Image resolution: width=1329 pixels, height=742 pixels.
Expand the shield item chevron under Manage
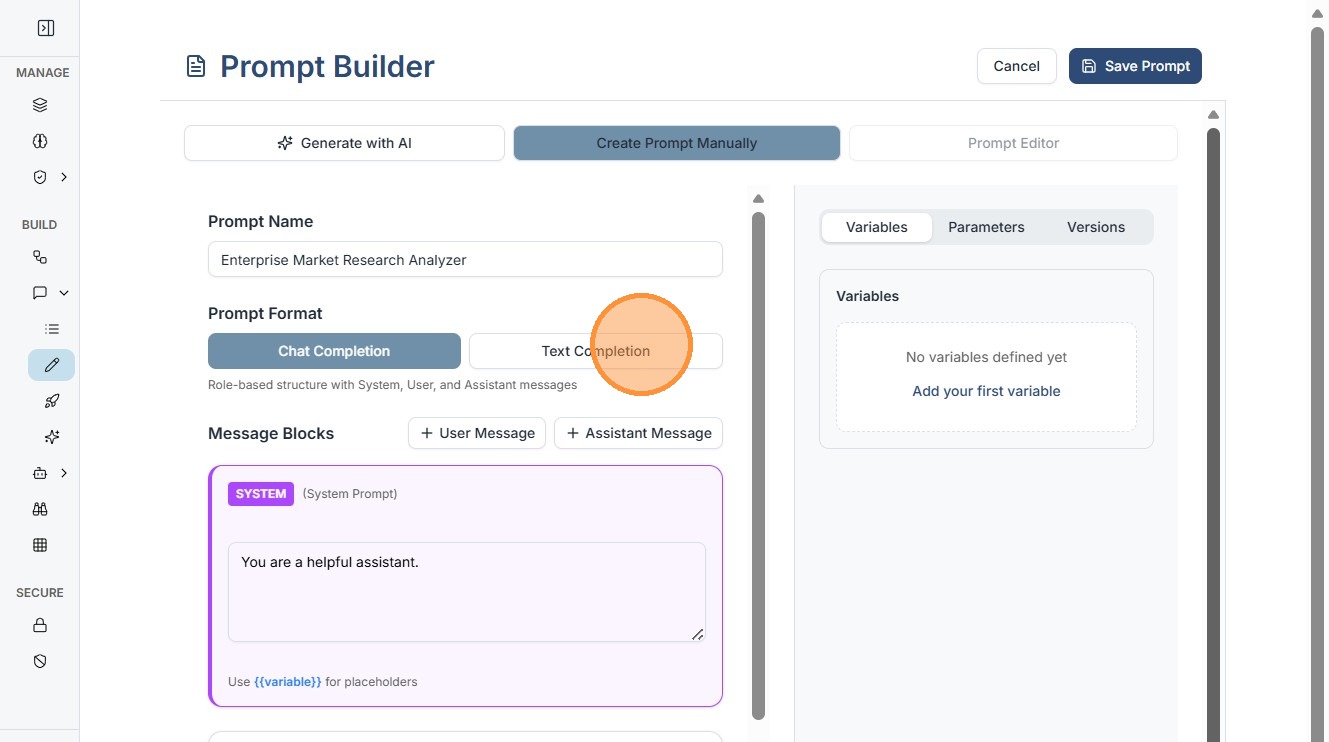(64, 177)
